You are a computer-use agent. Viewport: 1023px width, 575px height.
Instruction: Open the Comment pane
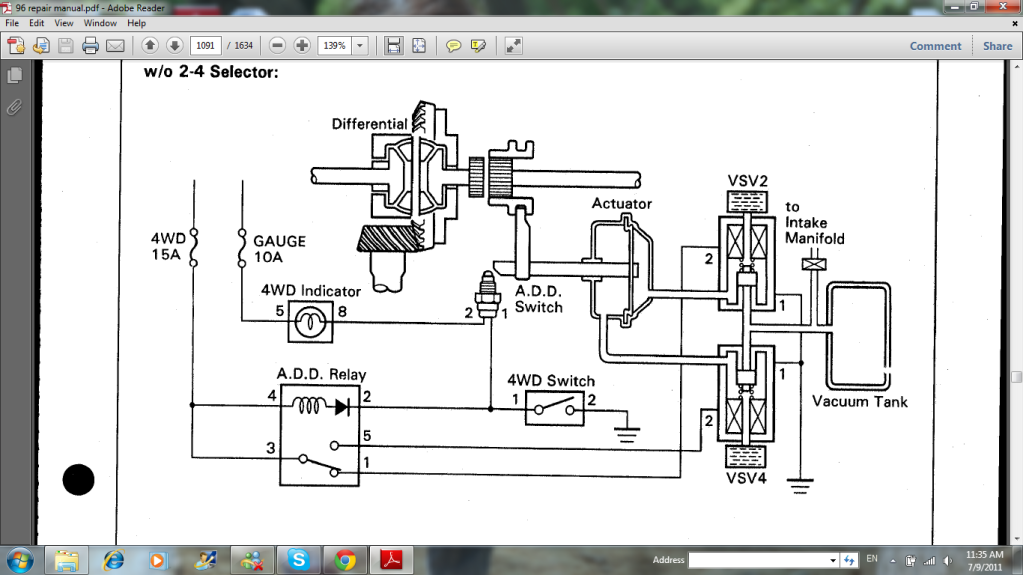(935, 46)
